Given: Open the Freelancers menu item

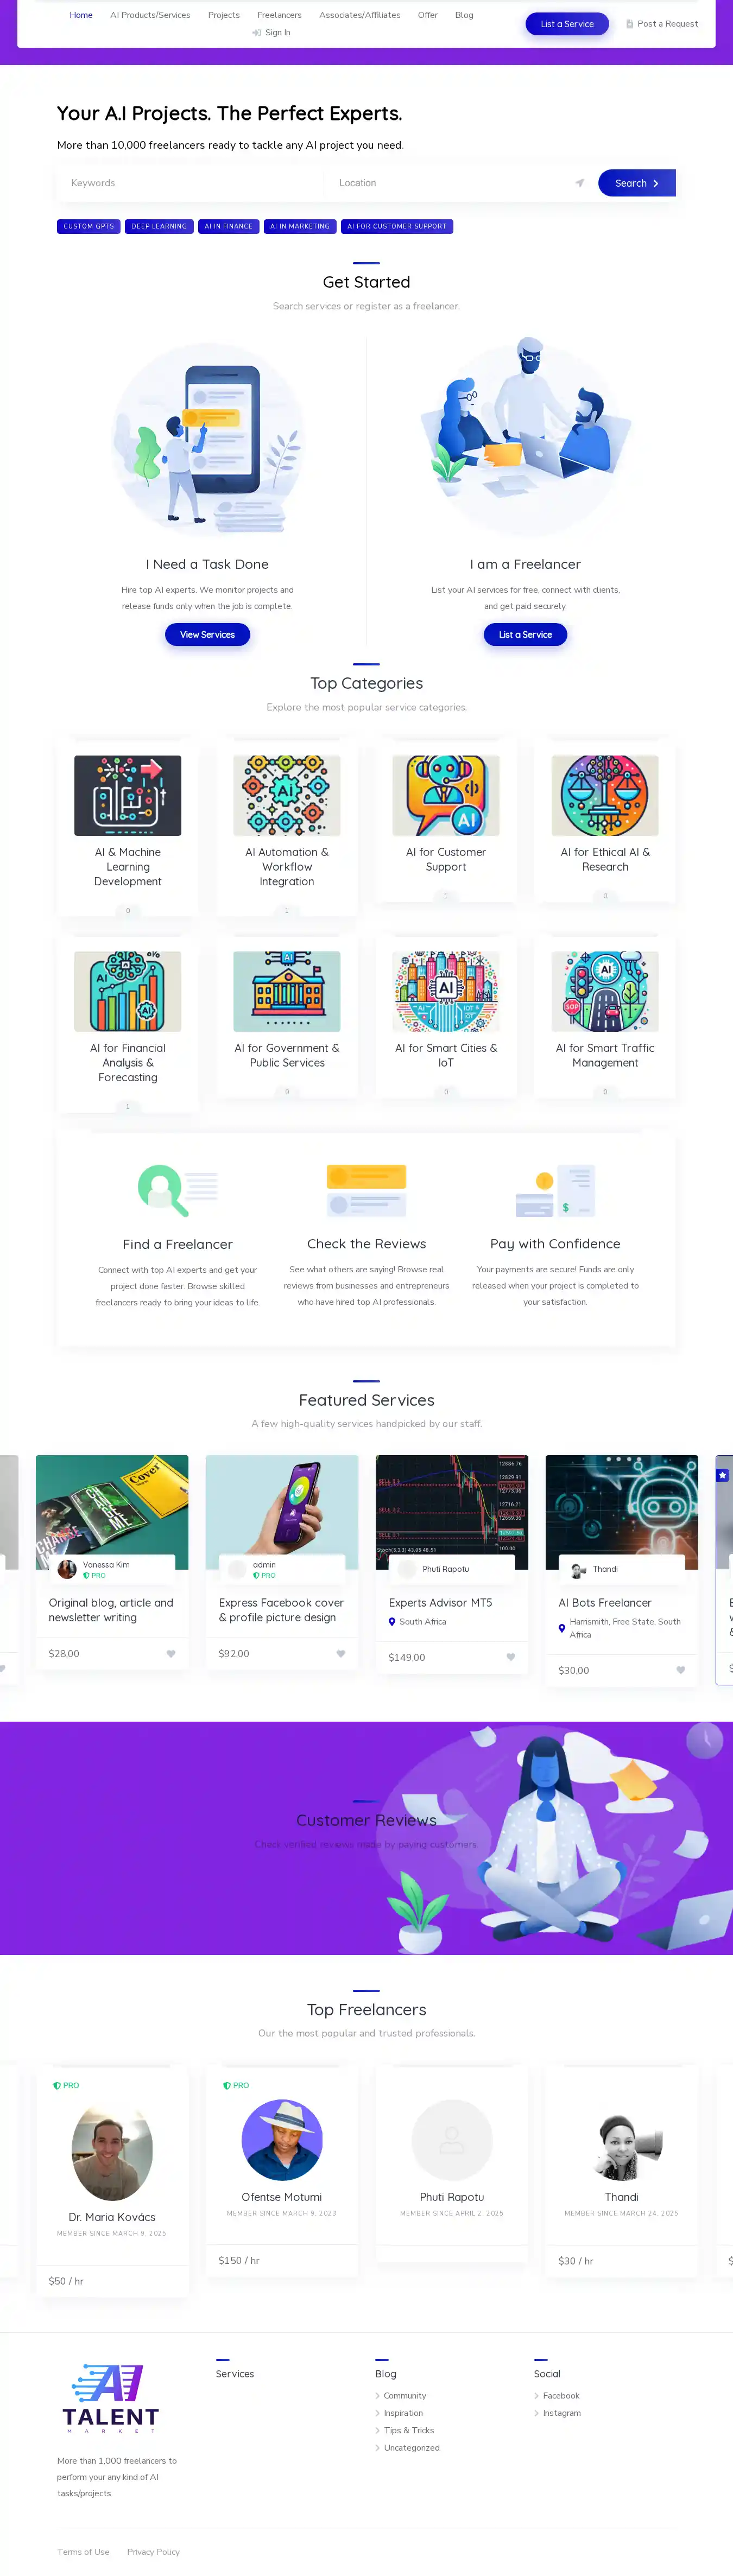Looking at the screenshot, I should click(x=279, y=15).
